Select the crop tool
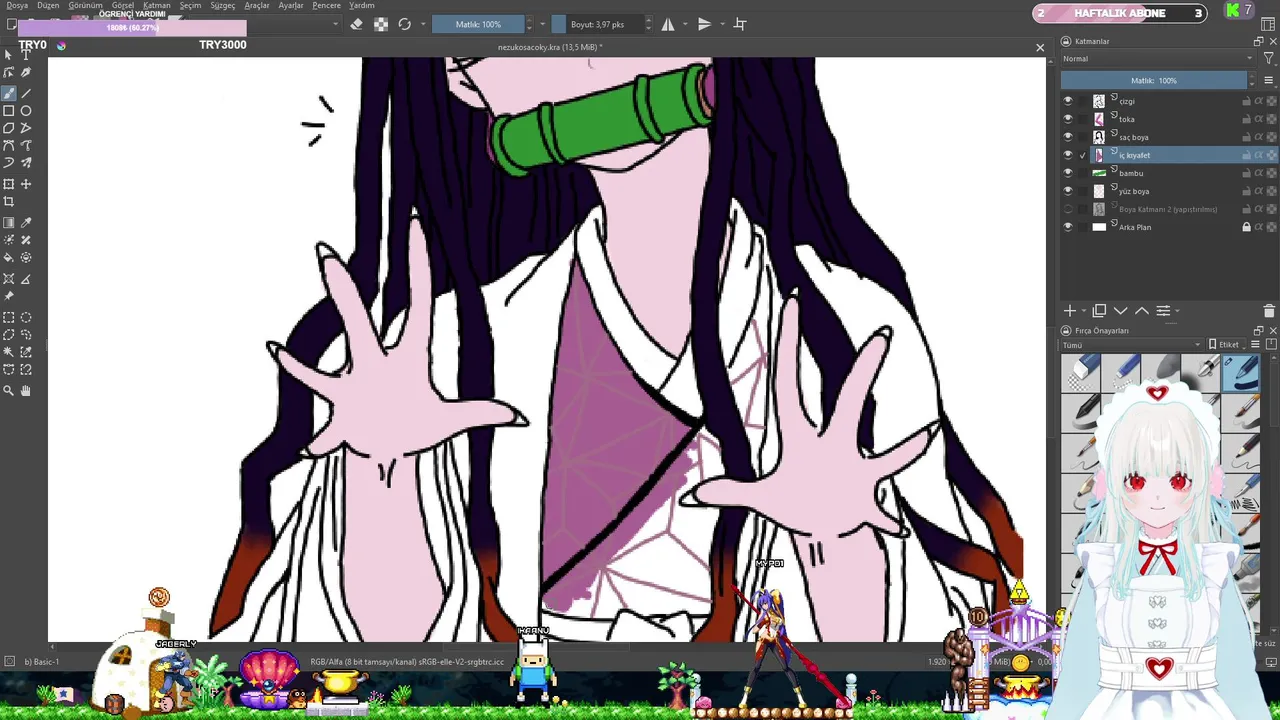1280x720 pixels. [9, 202]
